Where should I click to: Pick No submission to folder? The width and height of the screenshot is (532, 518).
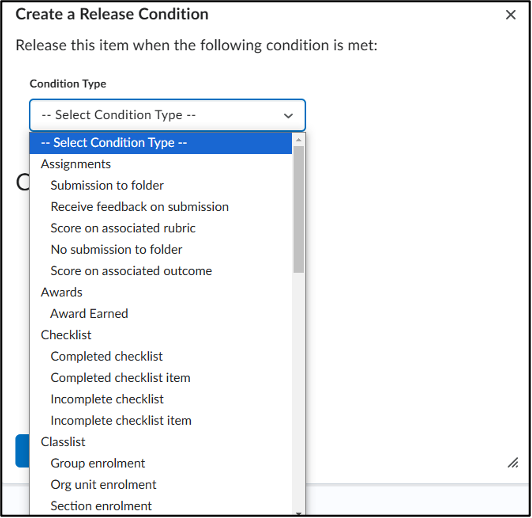coord(160,250)
